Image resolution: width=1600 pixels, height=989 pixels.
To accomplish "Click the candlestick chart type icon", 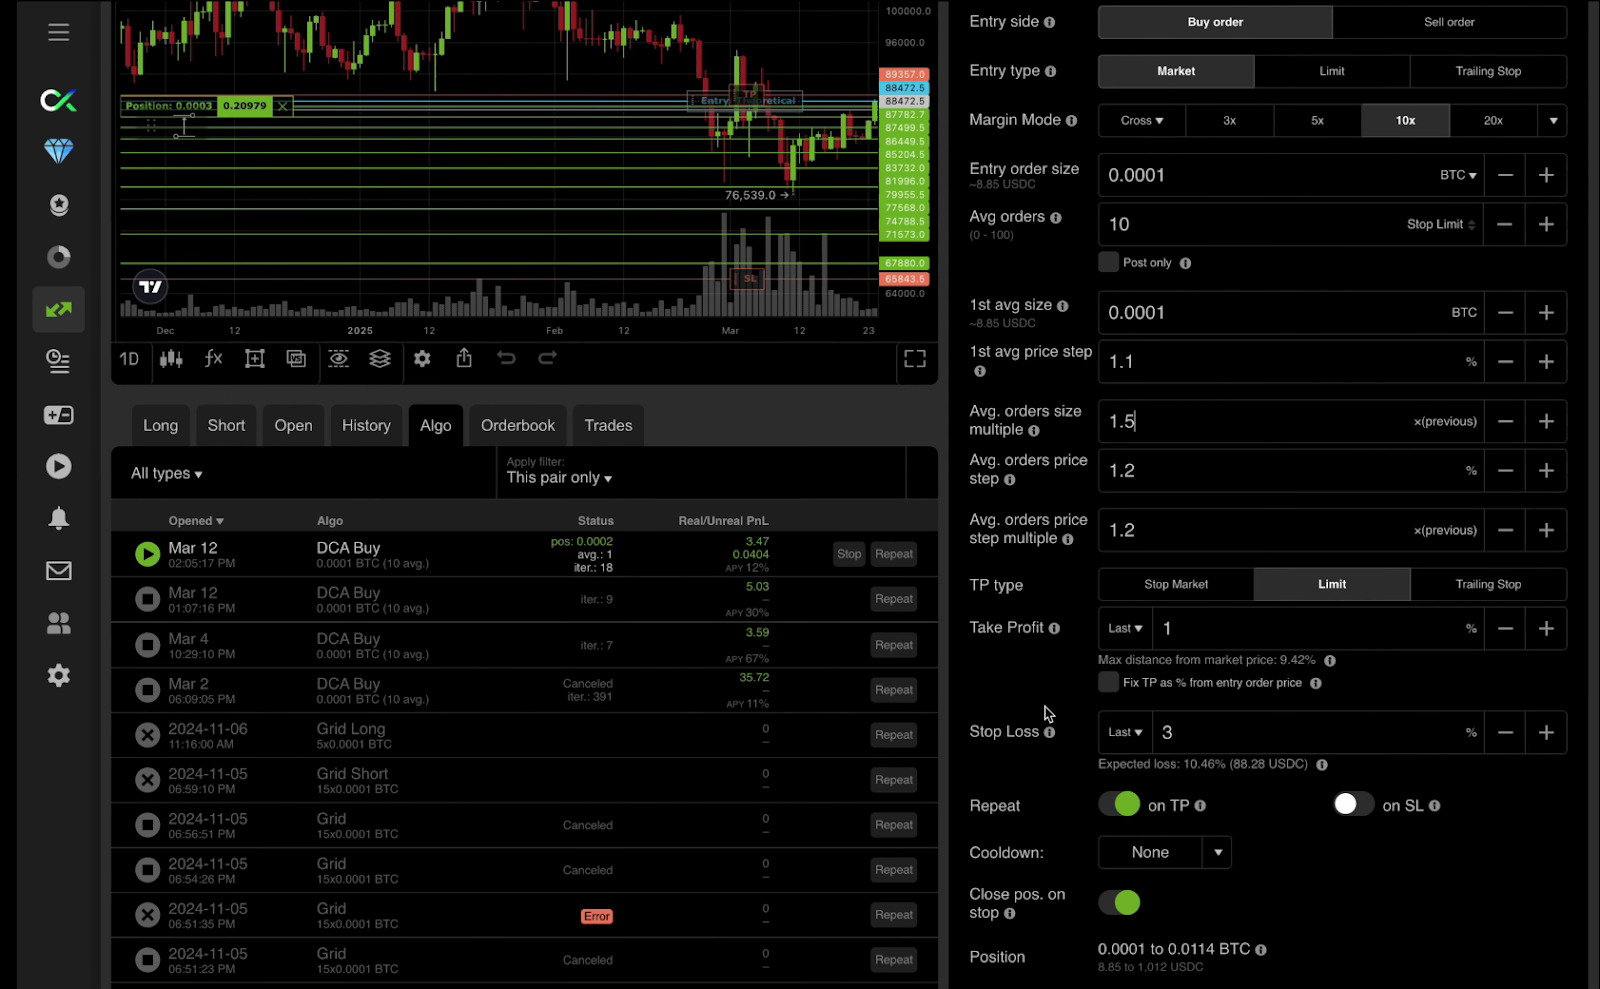I will [171, 359].
